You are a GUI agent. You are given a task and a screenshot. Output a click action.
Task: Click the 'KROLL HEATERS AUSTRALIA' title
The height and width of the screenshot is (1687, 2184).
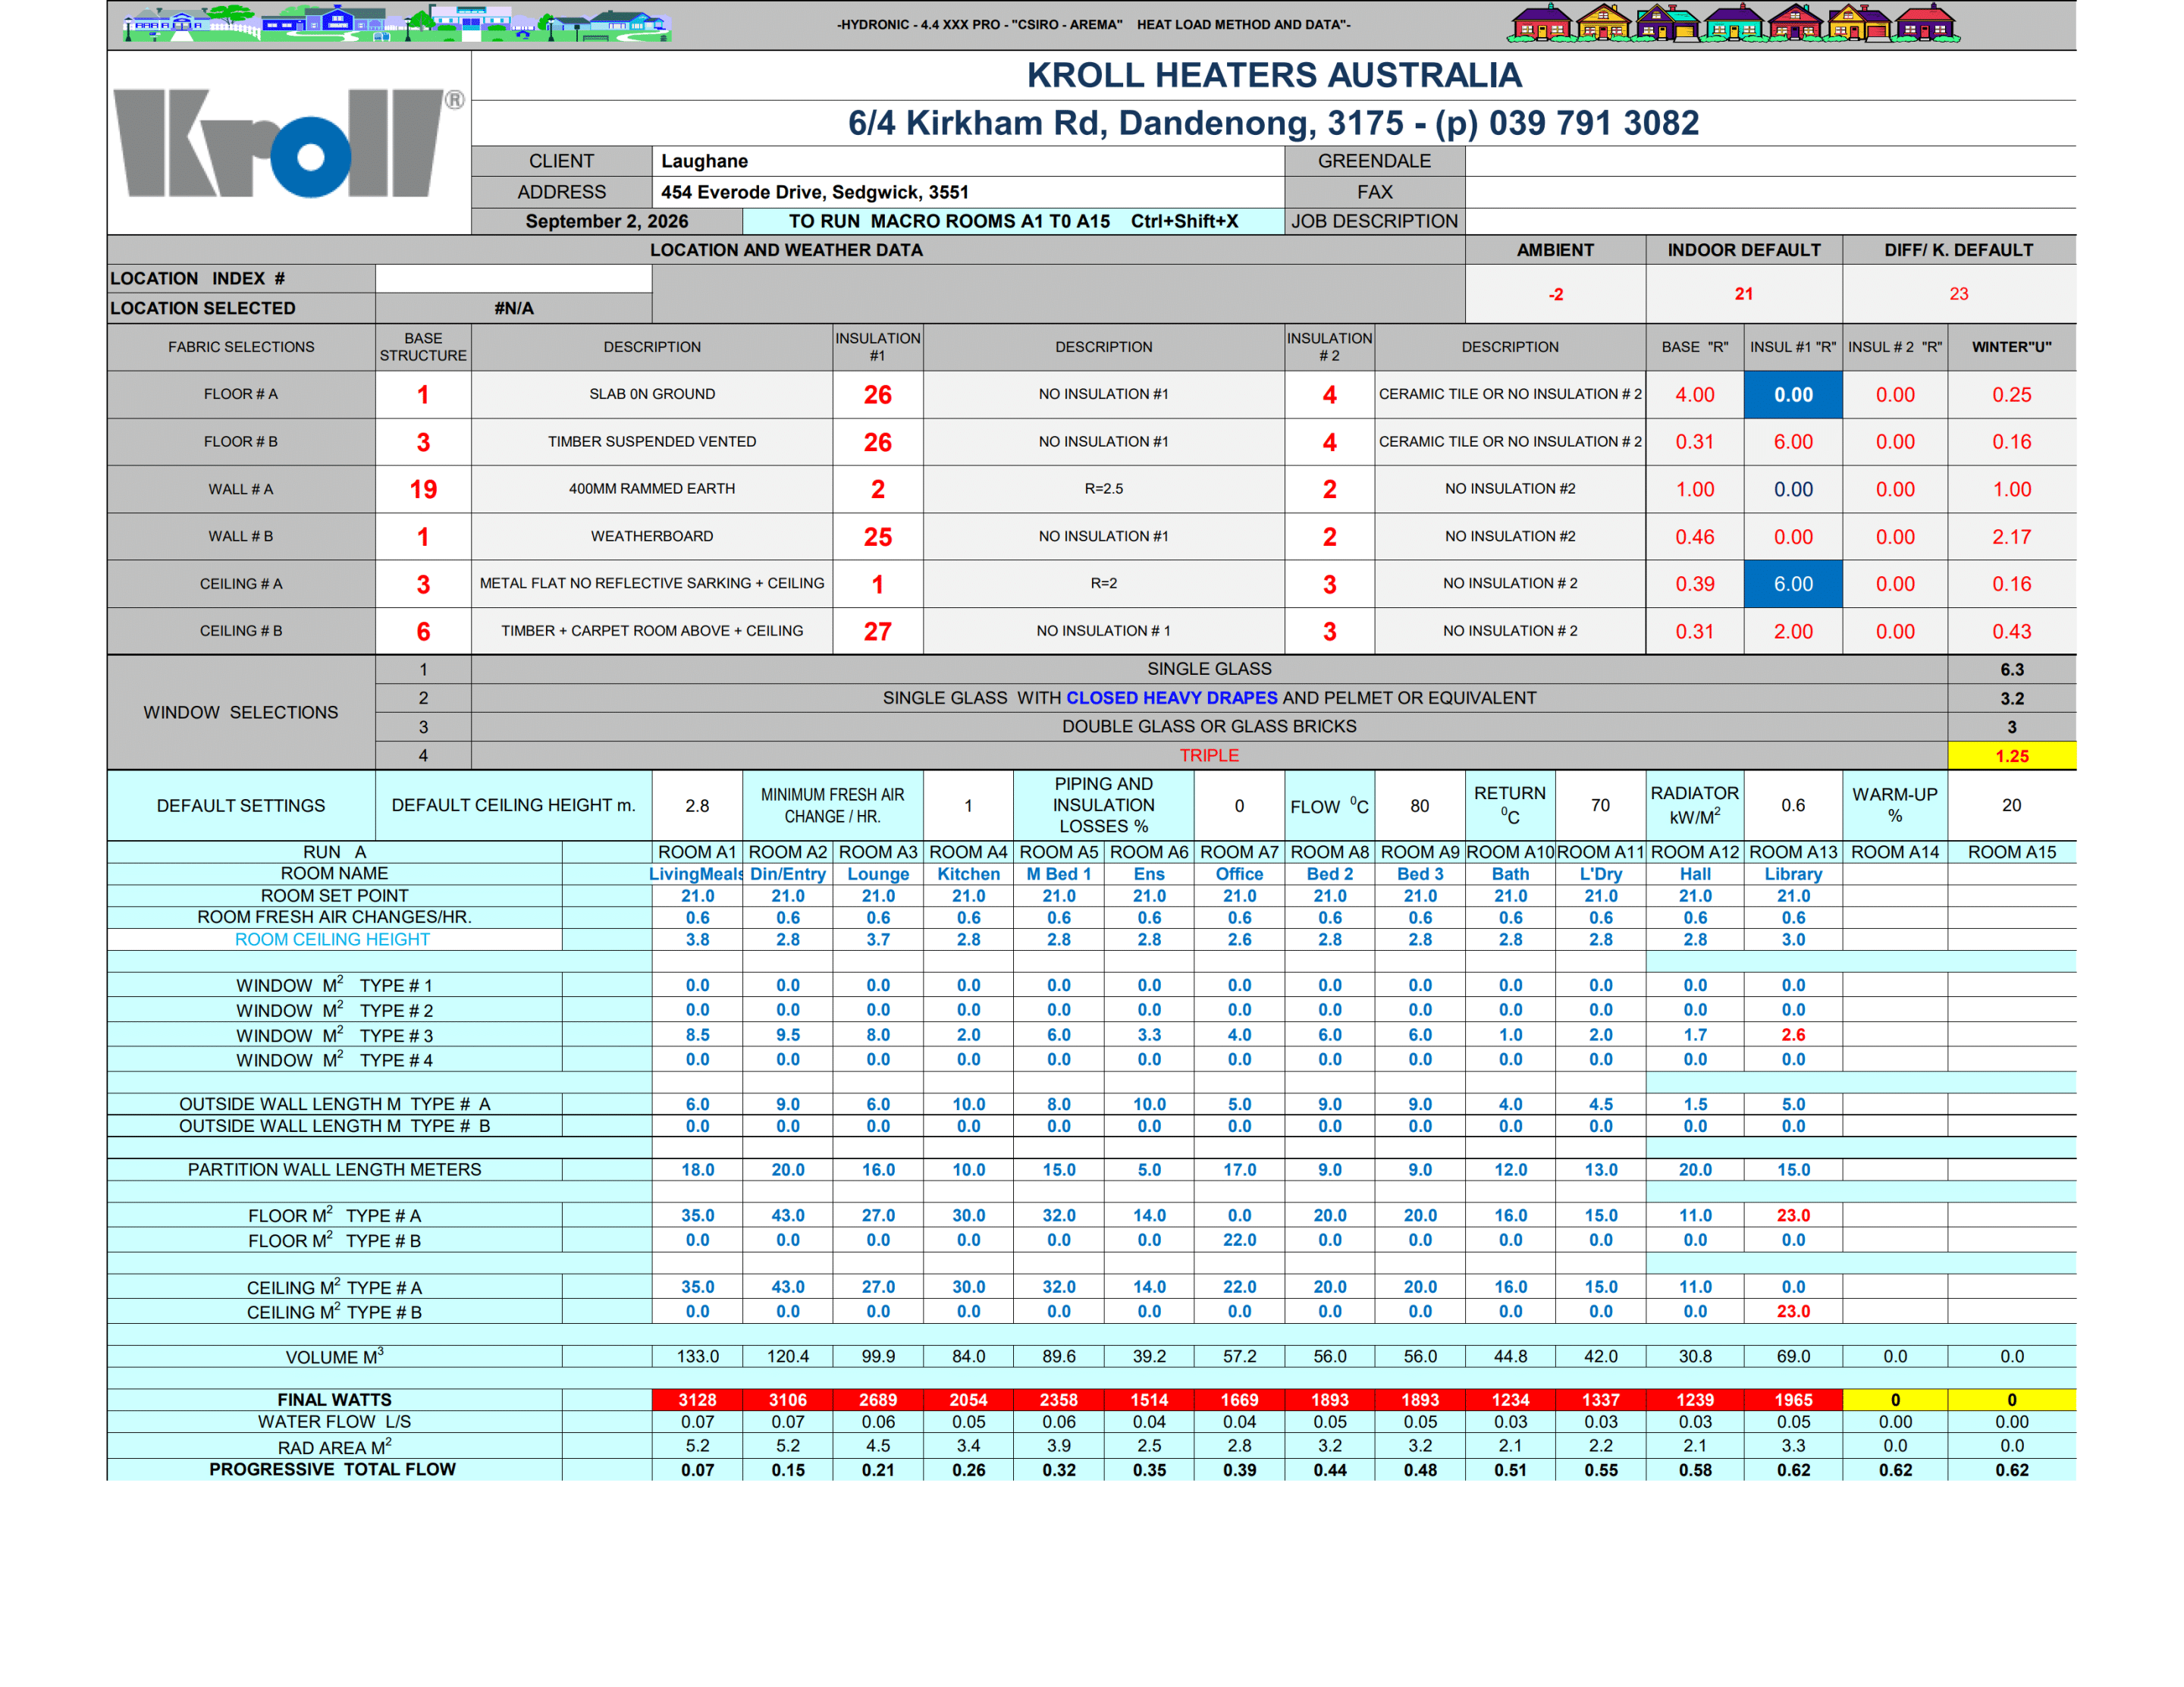coord(1273,75)
